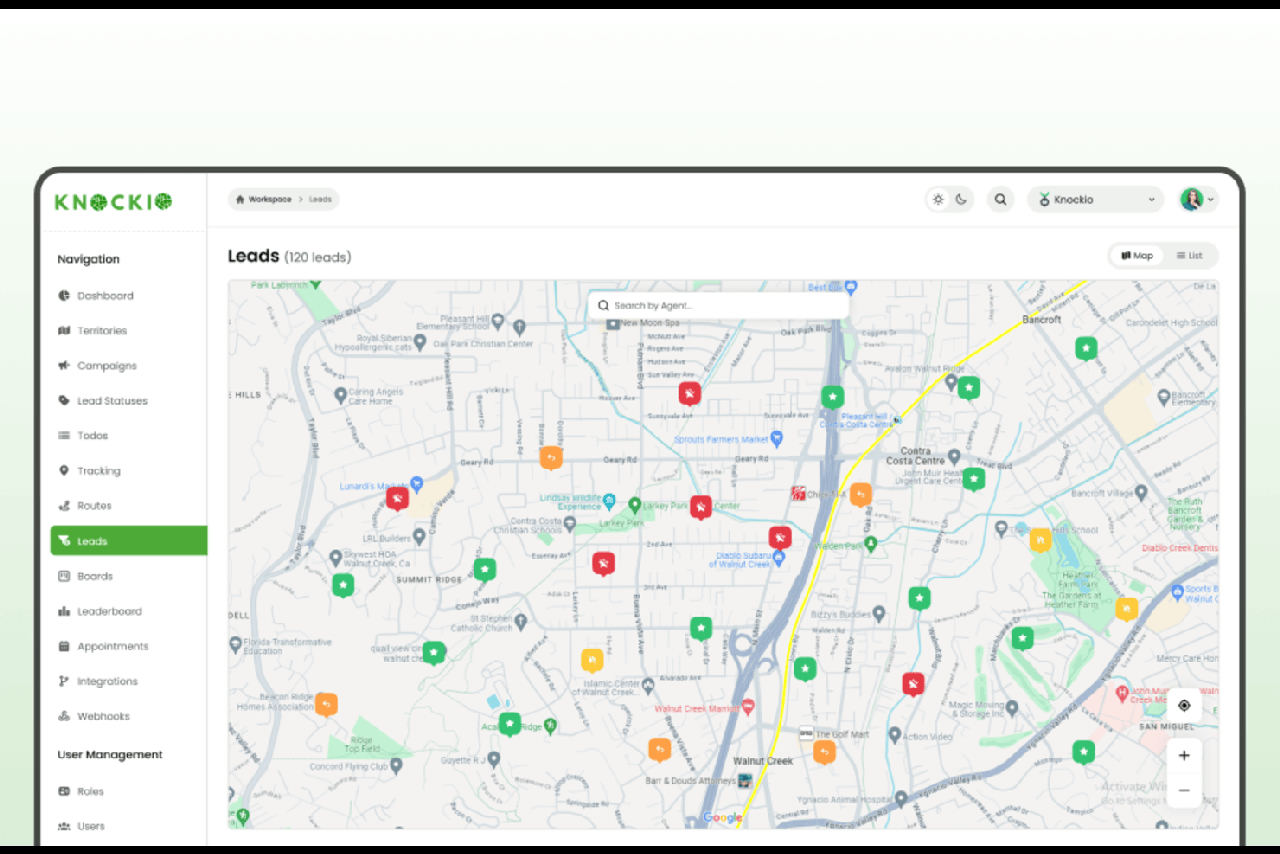Go to Integrations page
Viewport: 1280px width, 854px height.
pos(107,681)
